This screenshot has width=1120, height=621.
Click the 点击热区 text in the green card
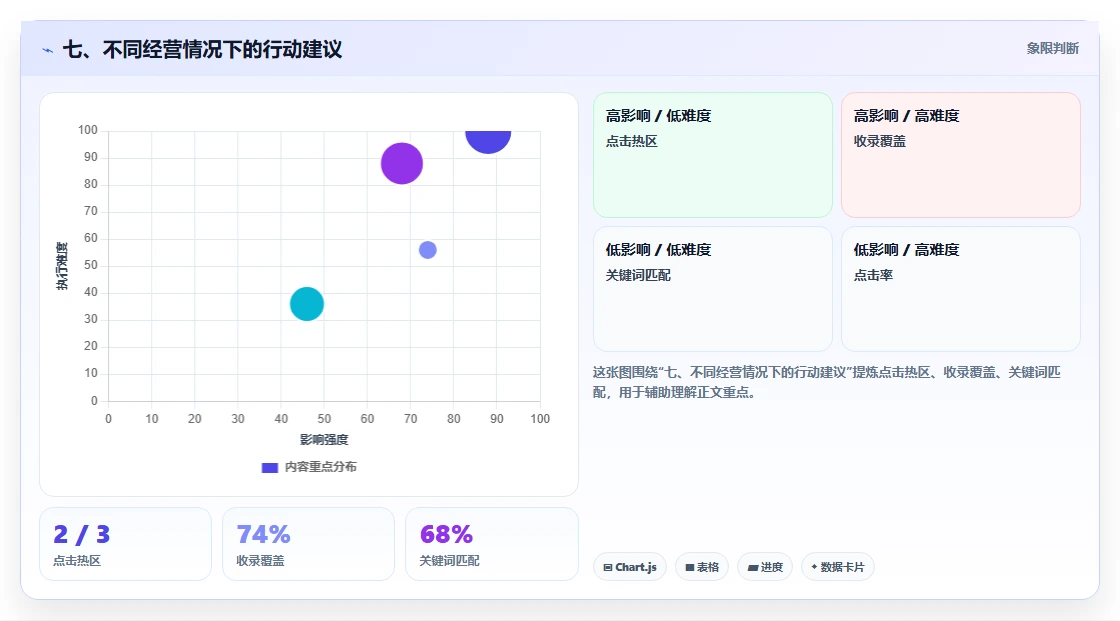click(x=631, y=141)
